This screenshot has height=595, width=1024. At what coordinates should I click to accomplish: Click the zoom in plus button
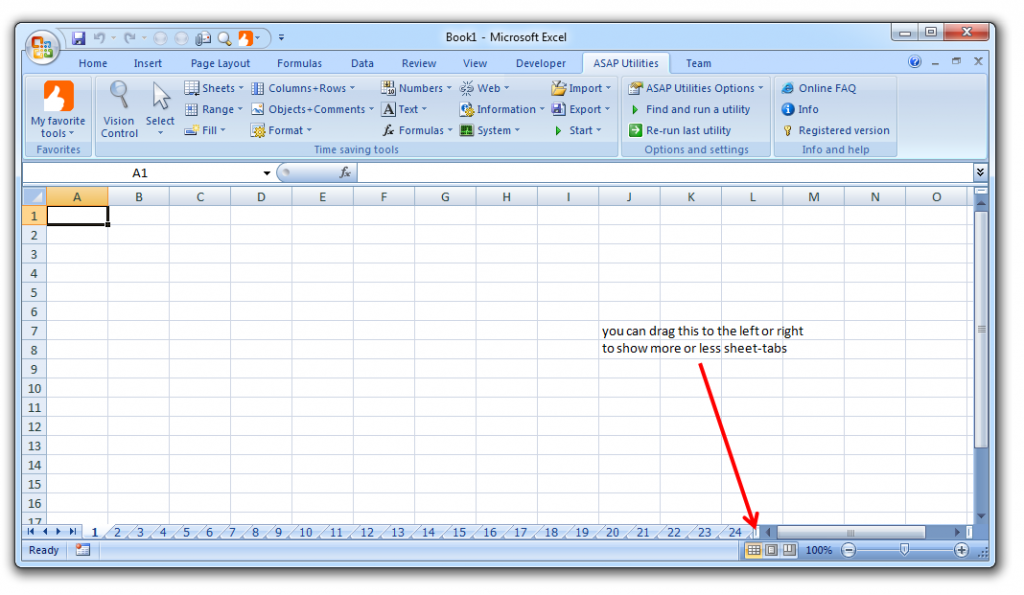[961, 551]
